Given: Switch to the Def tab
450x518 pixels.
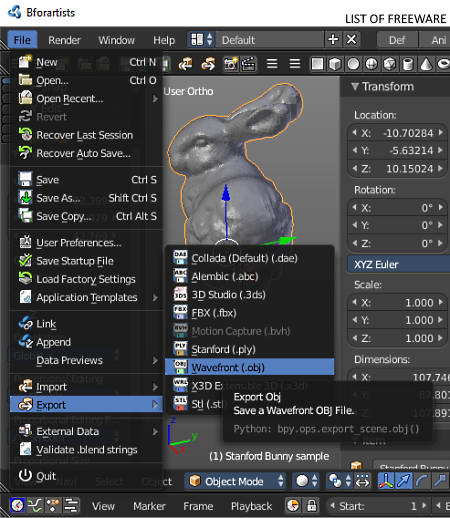Looking at the screenshot, I should click(397, 40).
